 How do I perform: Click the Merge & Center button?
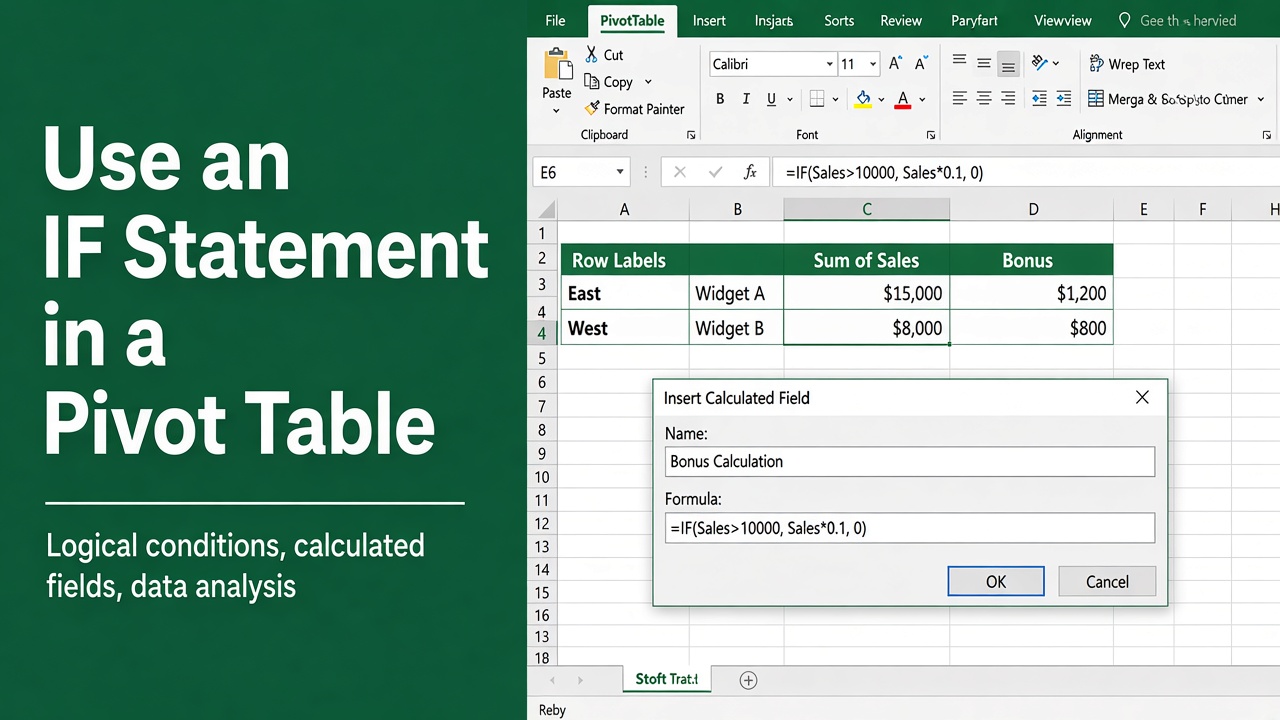(x=1167, y=99)
